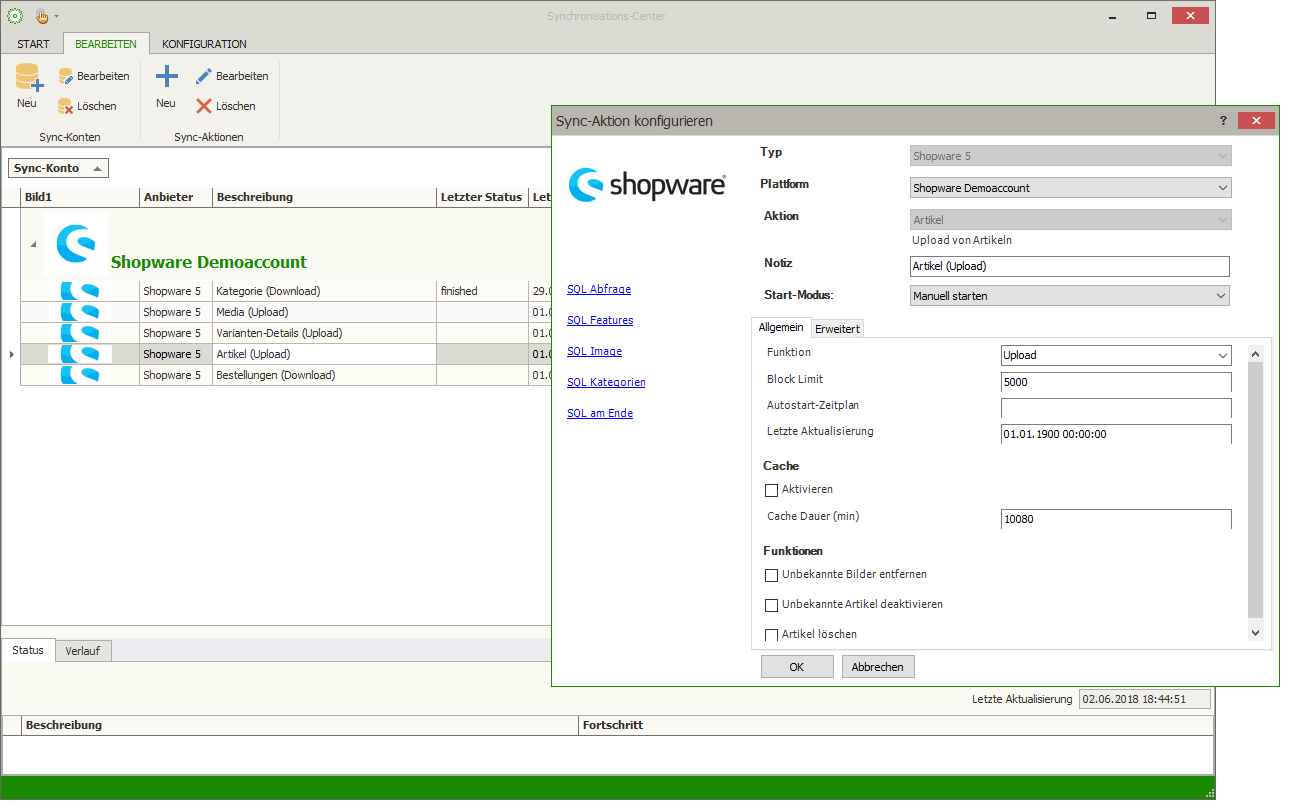
Task: Check Unbekannte Artikel deaktivieren
Action: pos(771,605)
